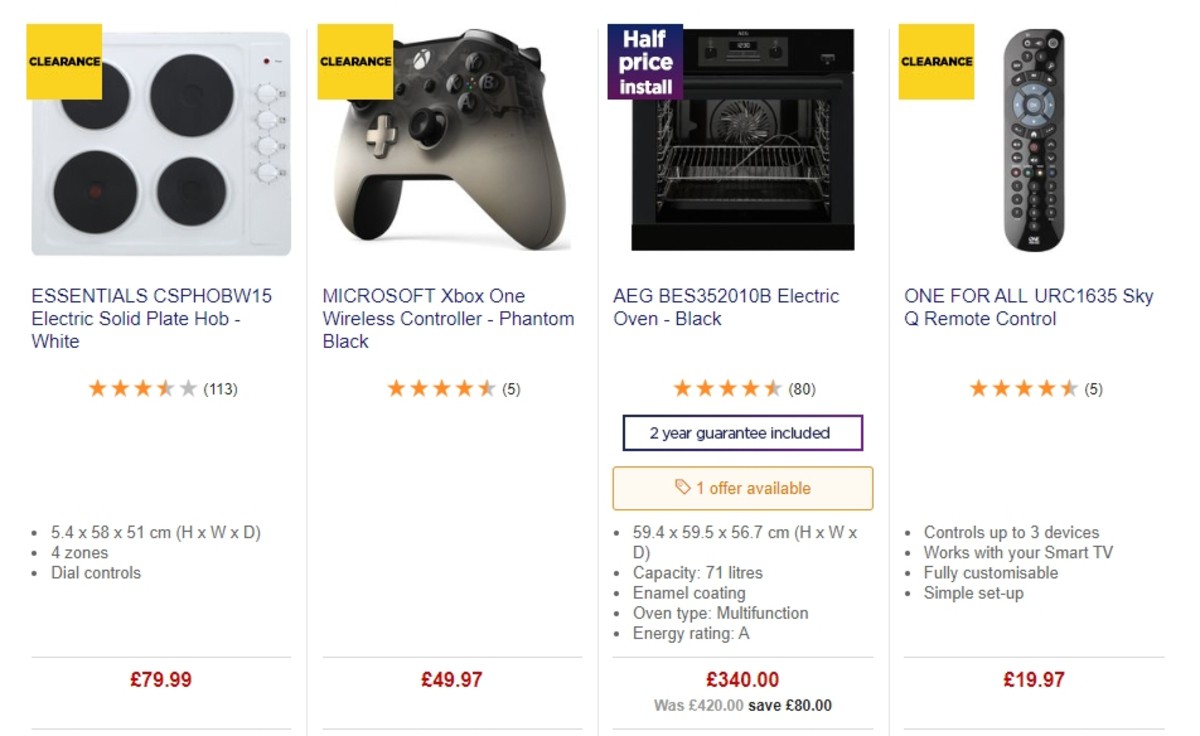The height and width of the screenshot is (736, 1200).
Task: Open the AEG BES352010B Electric Oven listing
Action: (726, 307)
